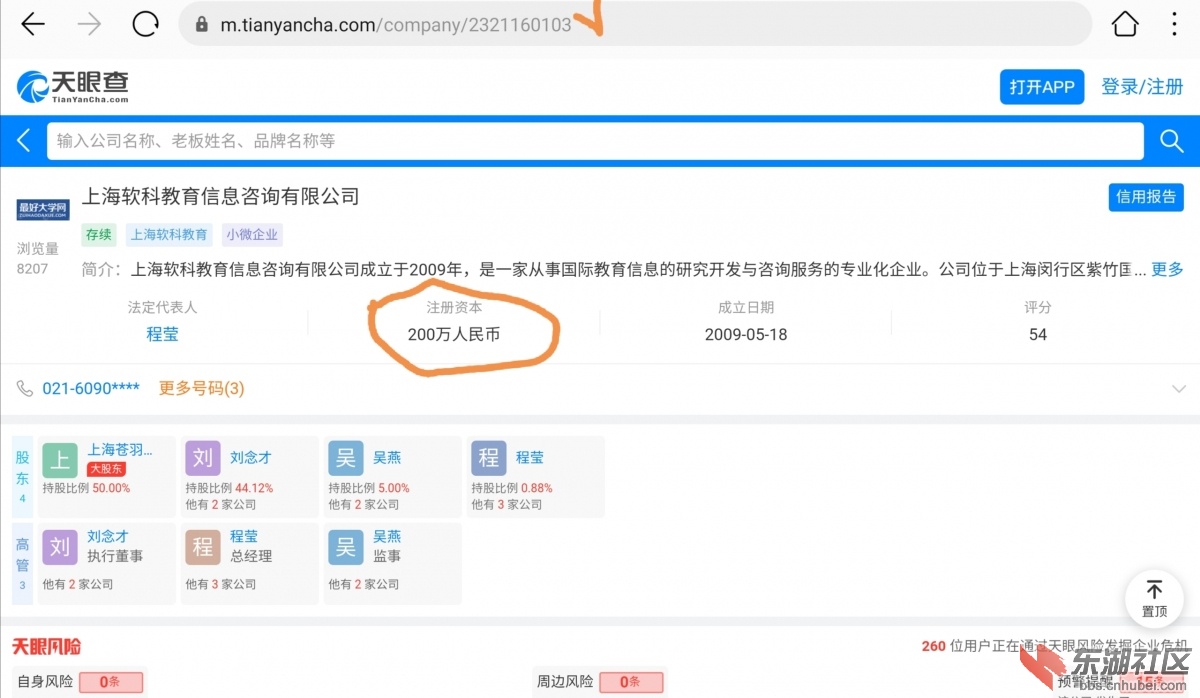Go back with the browser back arrow
This screenshot has width=1200, height=698.
pos(33,24)
